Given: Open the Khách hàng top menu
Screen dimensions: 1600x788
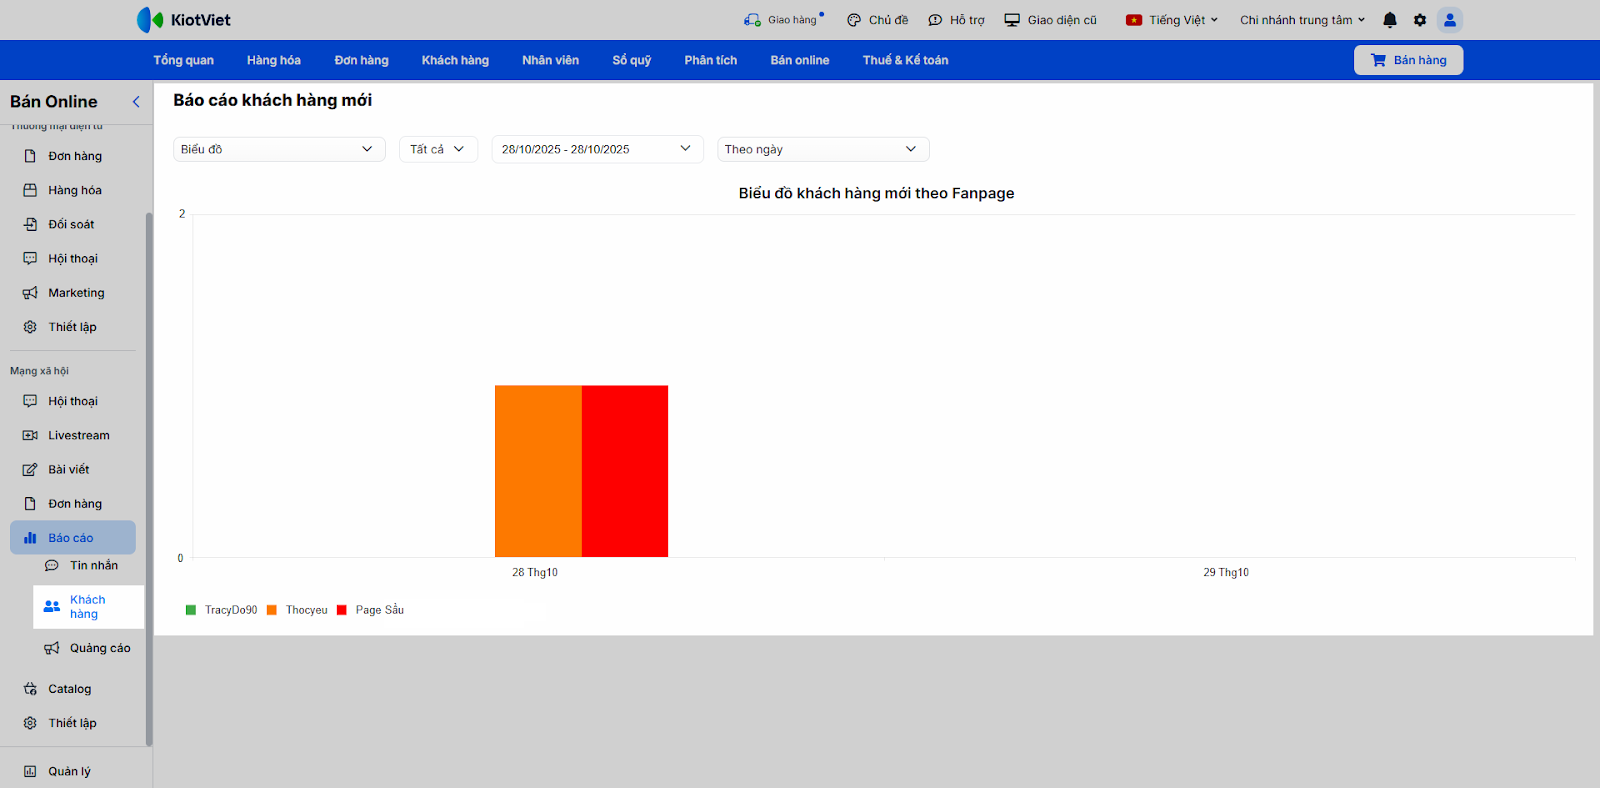Looking at the screenshot, I should coord(455,60).
